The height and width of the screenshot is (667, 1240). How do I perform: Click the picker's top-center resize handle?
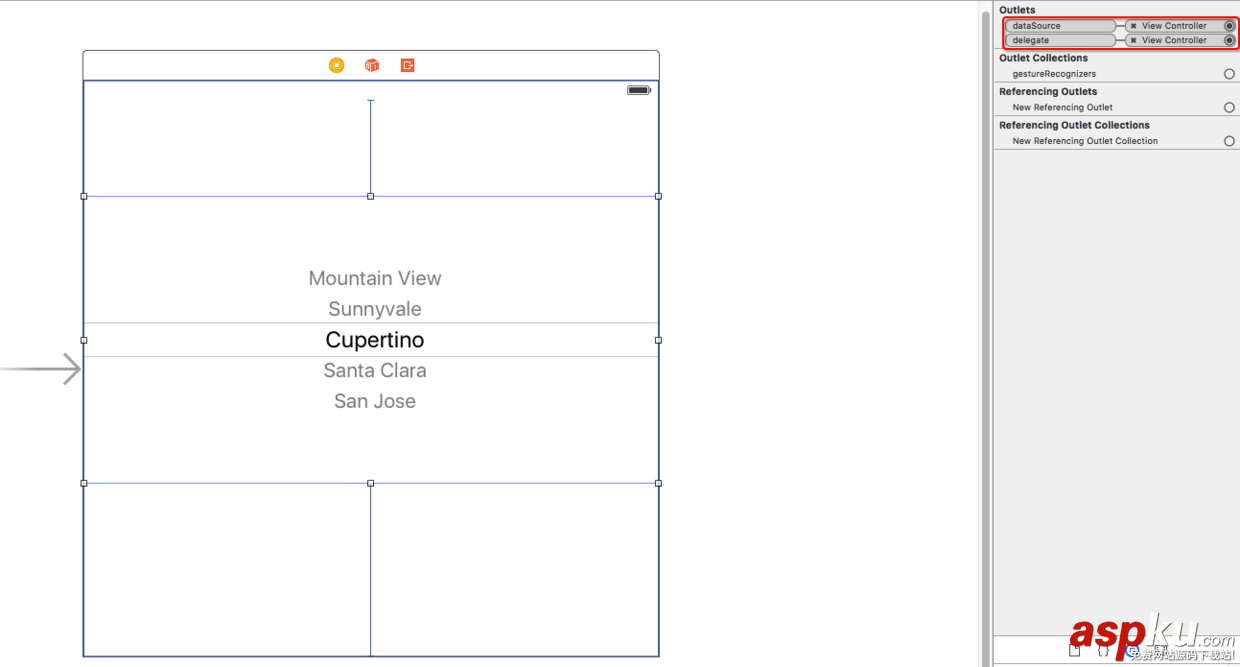point(371,196)
